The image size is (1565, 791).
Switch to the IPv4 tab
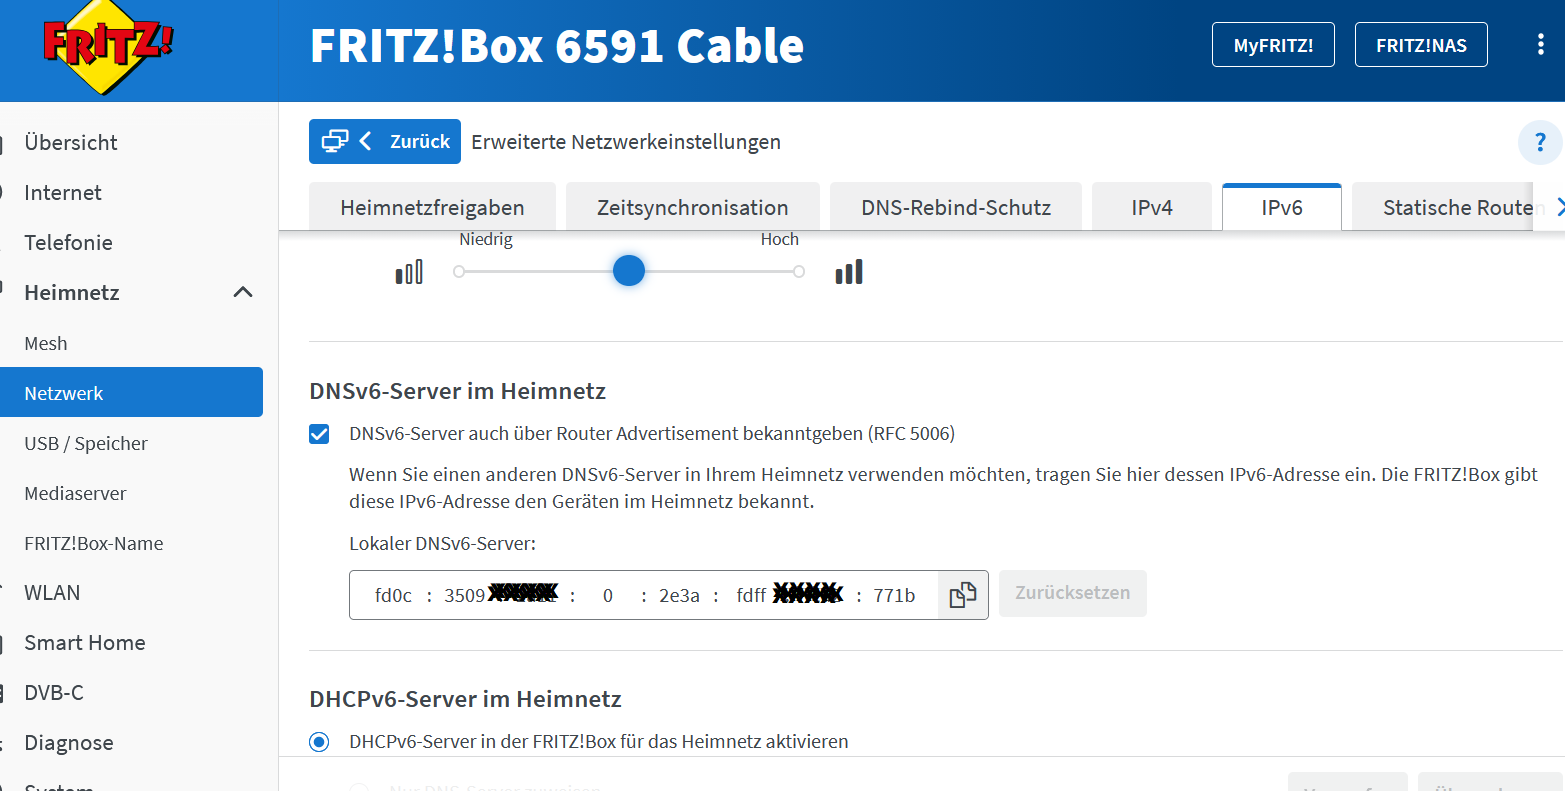point(1151,208)
